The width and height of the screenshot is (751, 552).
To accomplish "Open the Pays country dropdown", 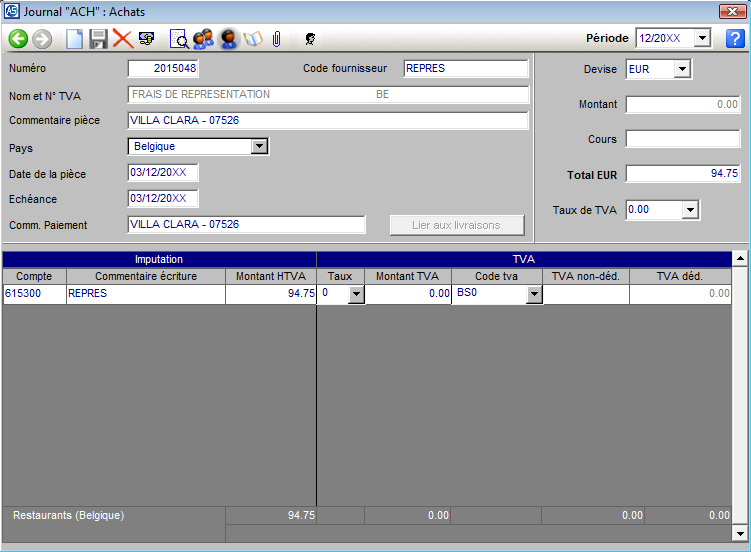I will click(259, 146).
